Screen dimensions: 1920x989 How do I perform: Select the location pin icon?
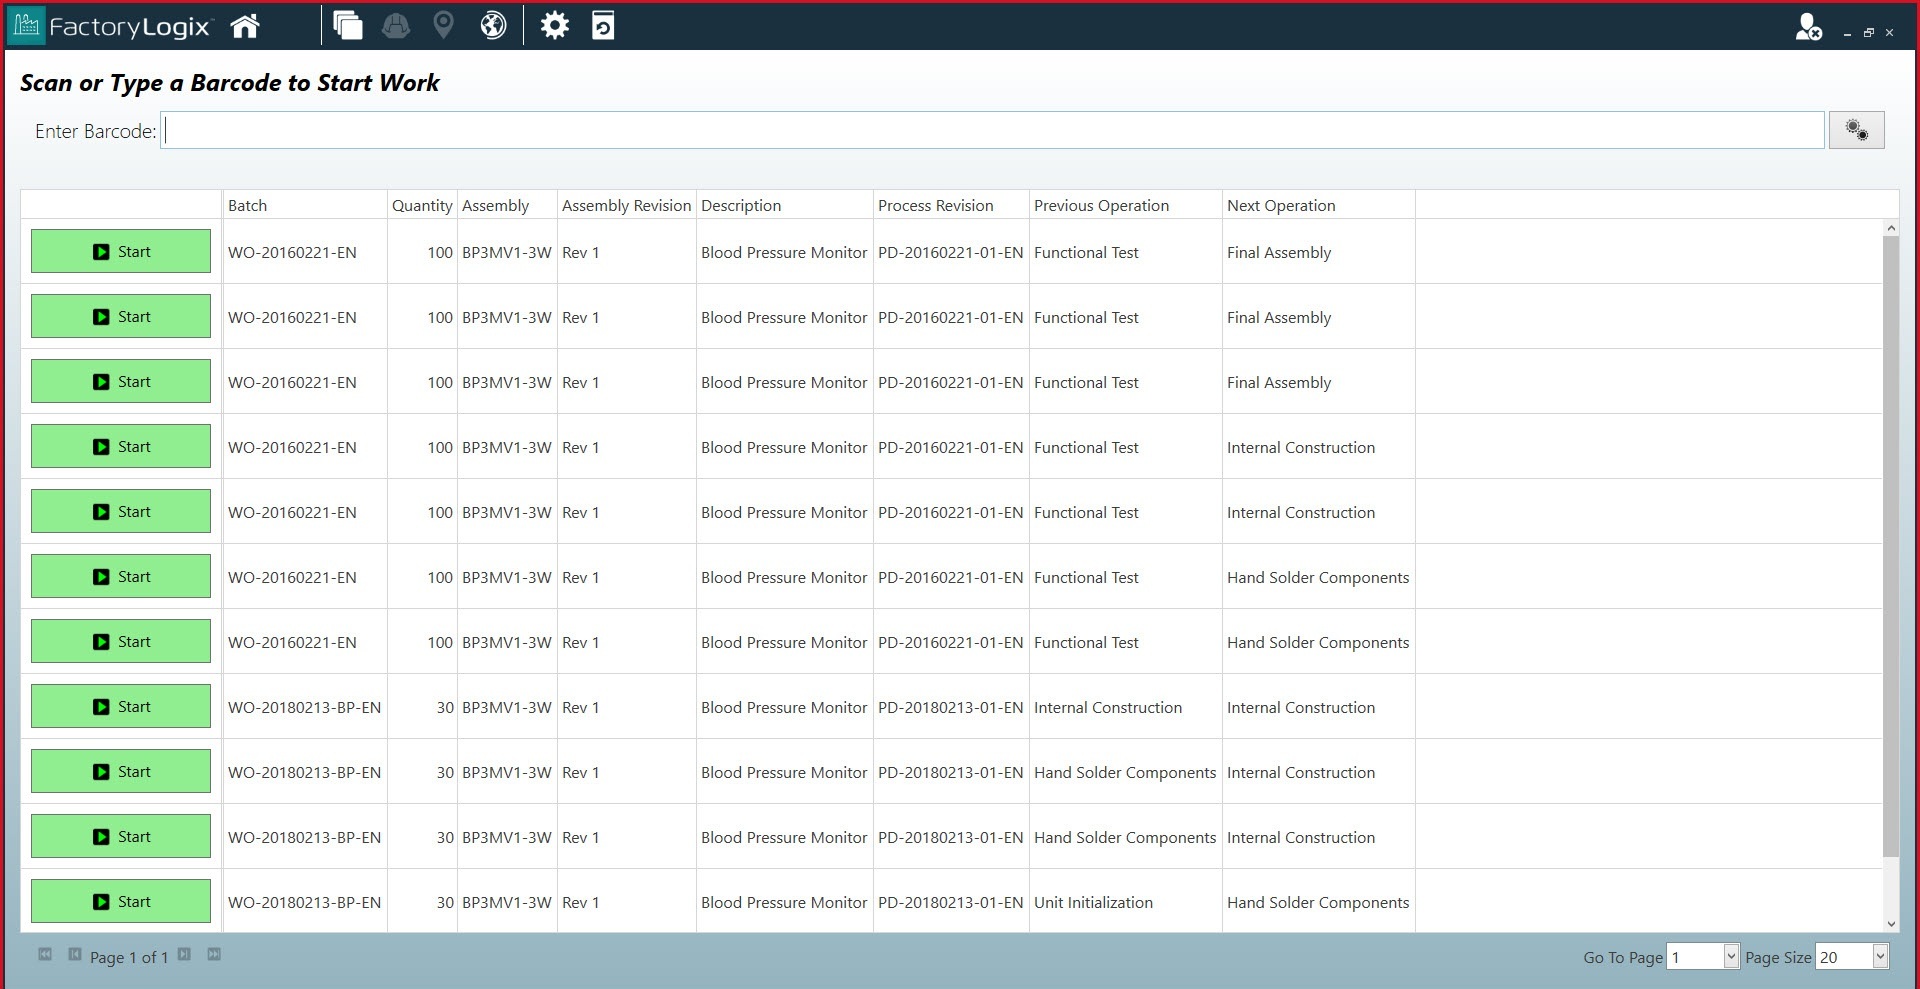443,26
